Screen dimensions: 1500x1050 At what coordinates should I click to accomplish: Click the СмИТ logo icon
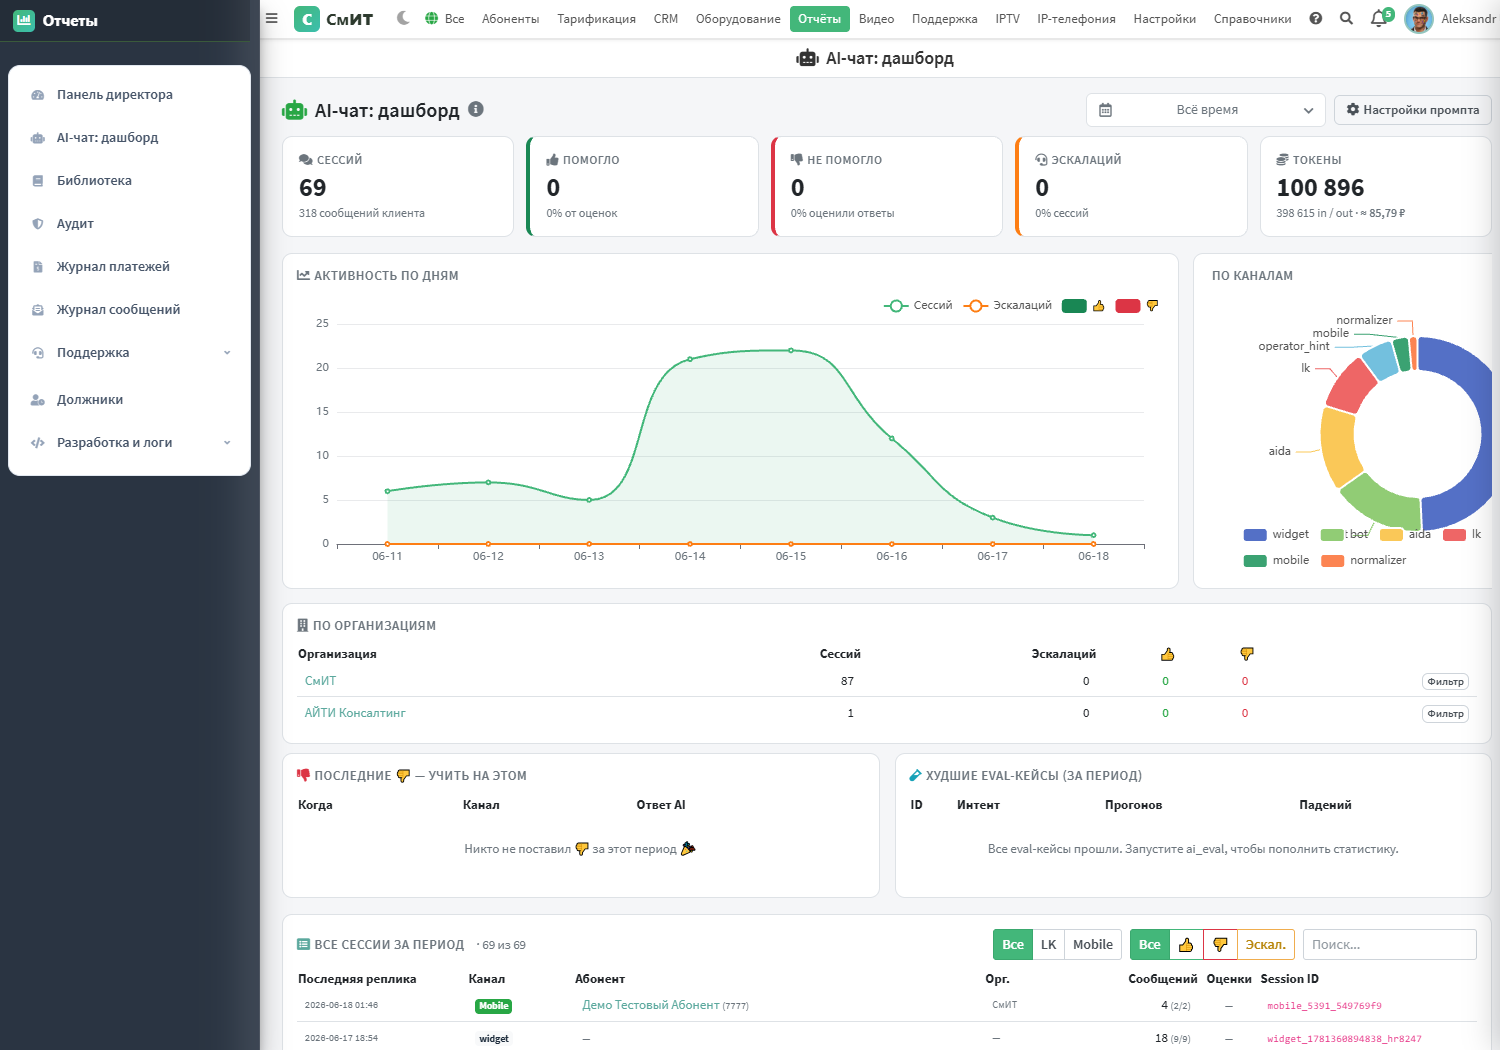pos(307,18)
